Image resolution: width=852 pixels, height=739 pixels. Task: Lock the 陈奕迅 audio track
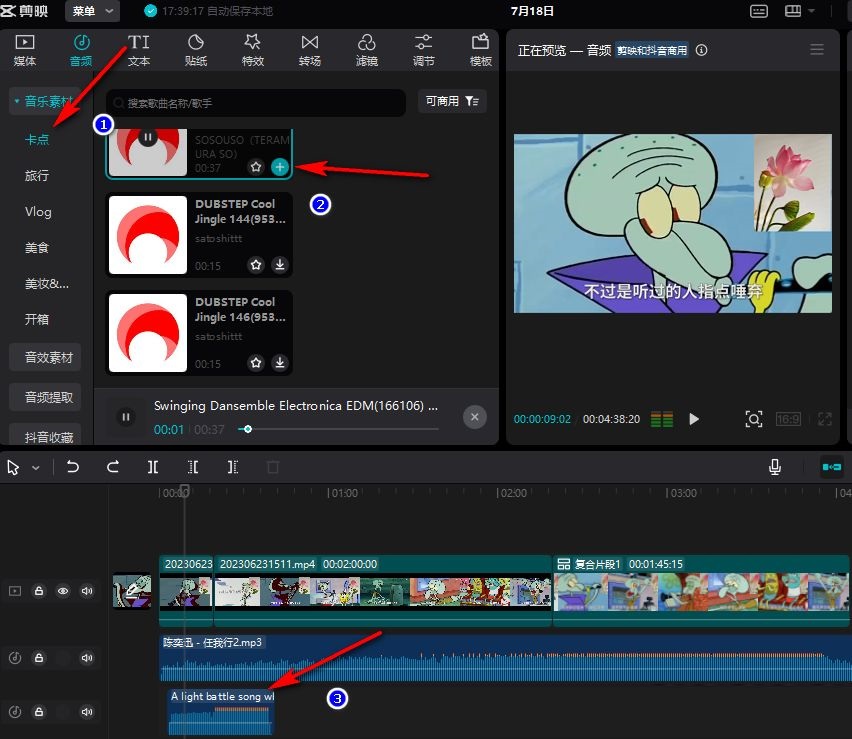[39, 658]
